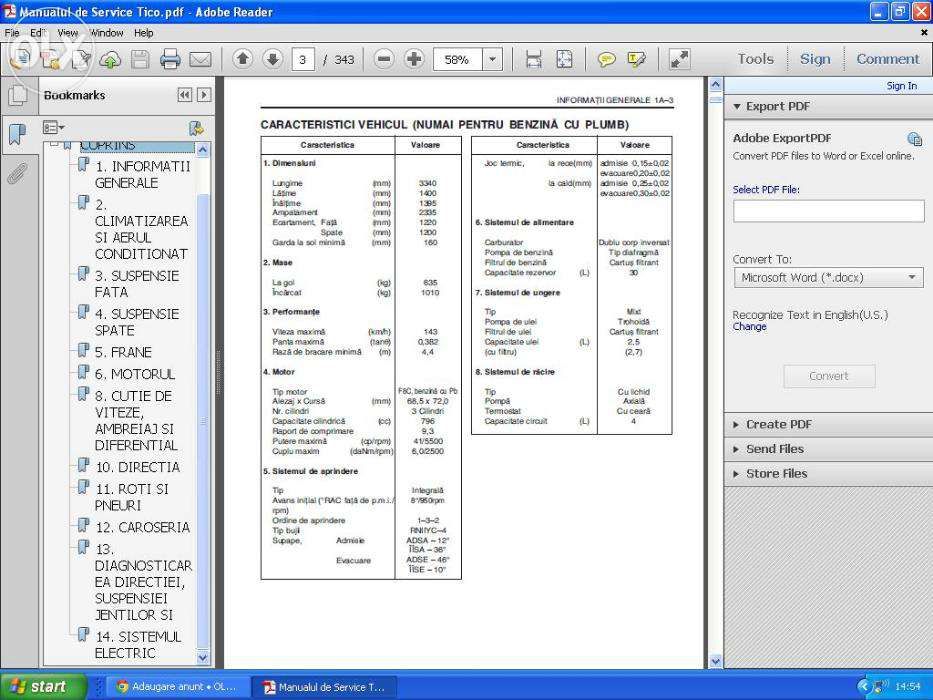
Task: Open the File menu
Action: [x=12, y=33]
